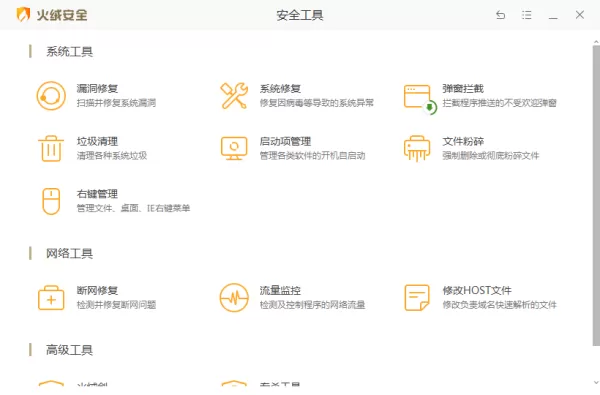Select the 断网修复 title text

[97, 291]
